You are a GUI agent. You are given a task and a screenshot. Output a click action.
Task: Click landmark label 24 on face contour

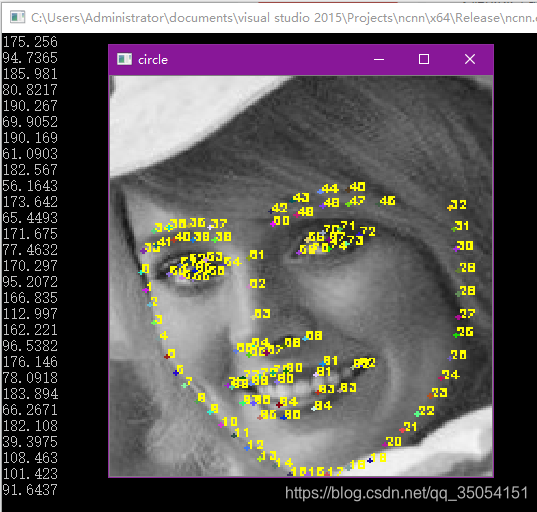(450, 374)
